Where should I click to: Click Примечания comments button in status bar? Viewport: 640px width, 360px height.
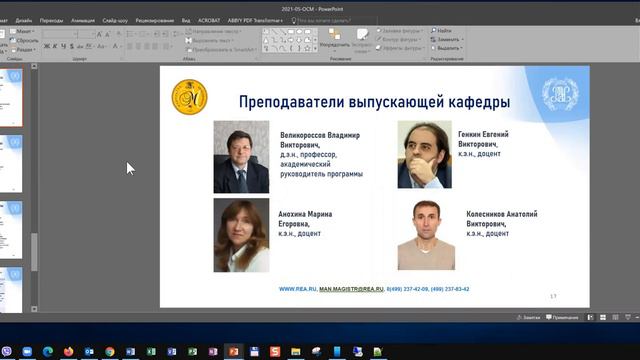(x=562, y=317)
